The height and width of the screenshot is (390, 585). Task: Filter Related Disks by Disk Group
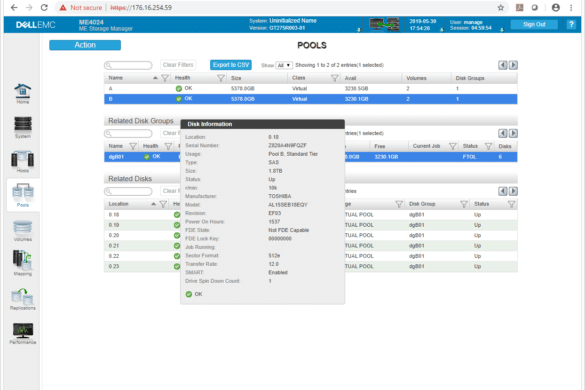(x=464, y=204)
